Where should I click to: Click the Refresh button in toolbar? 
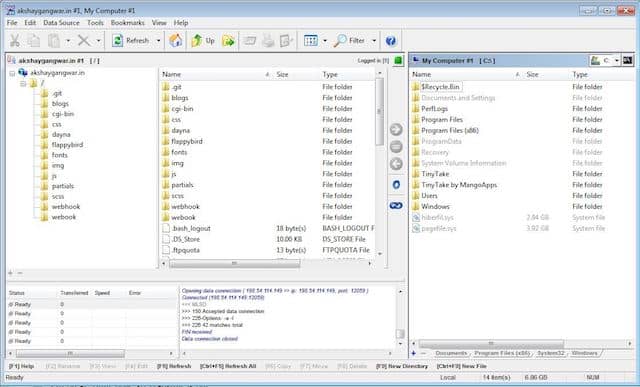(x=131, y=40)
